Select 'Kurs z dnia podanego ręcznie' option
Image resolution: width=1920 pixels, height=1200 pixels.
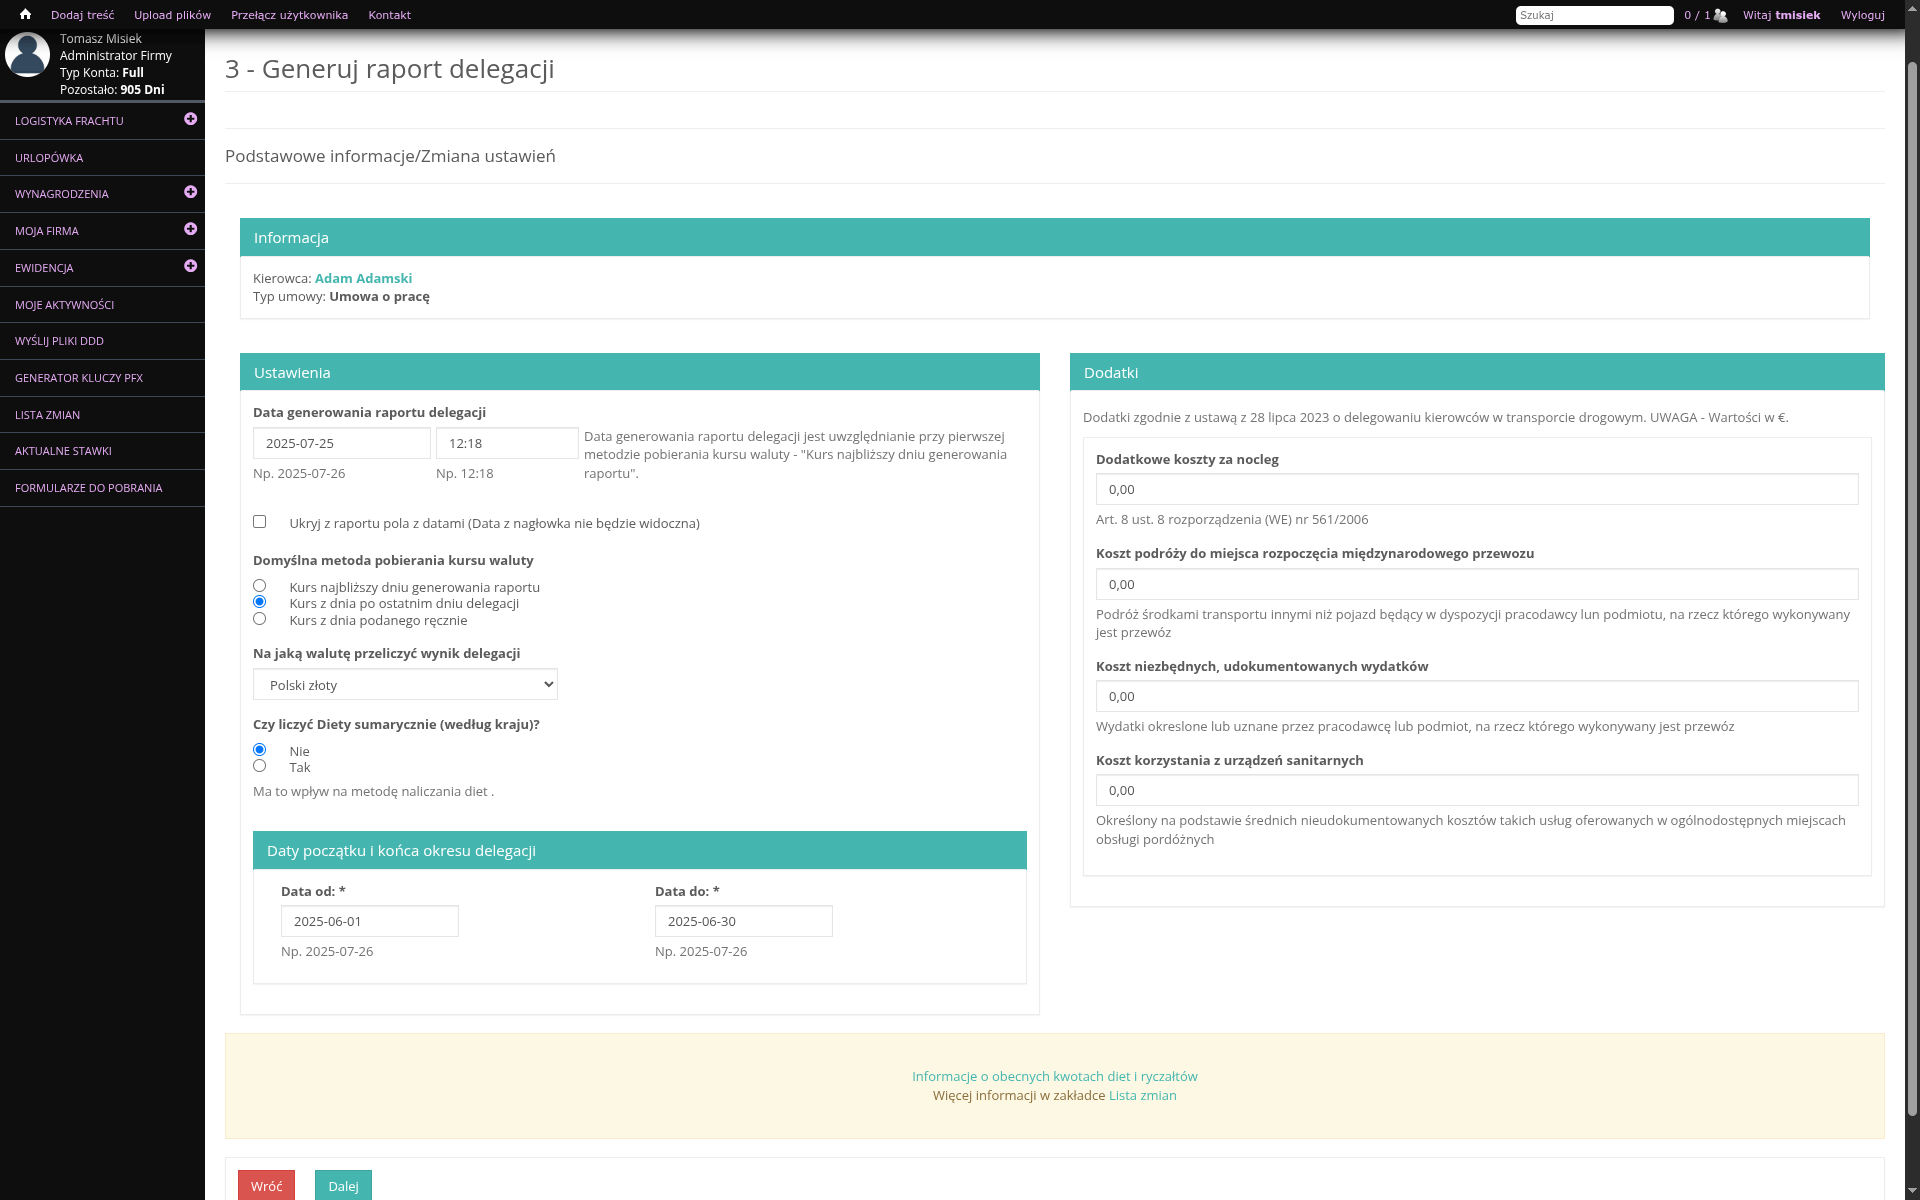coord(260,619)
